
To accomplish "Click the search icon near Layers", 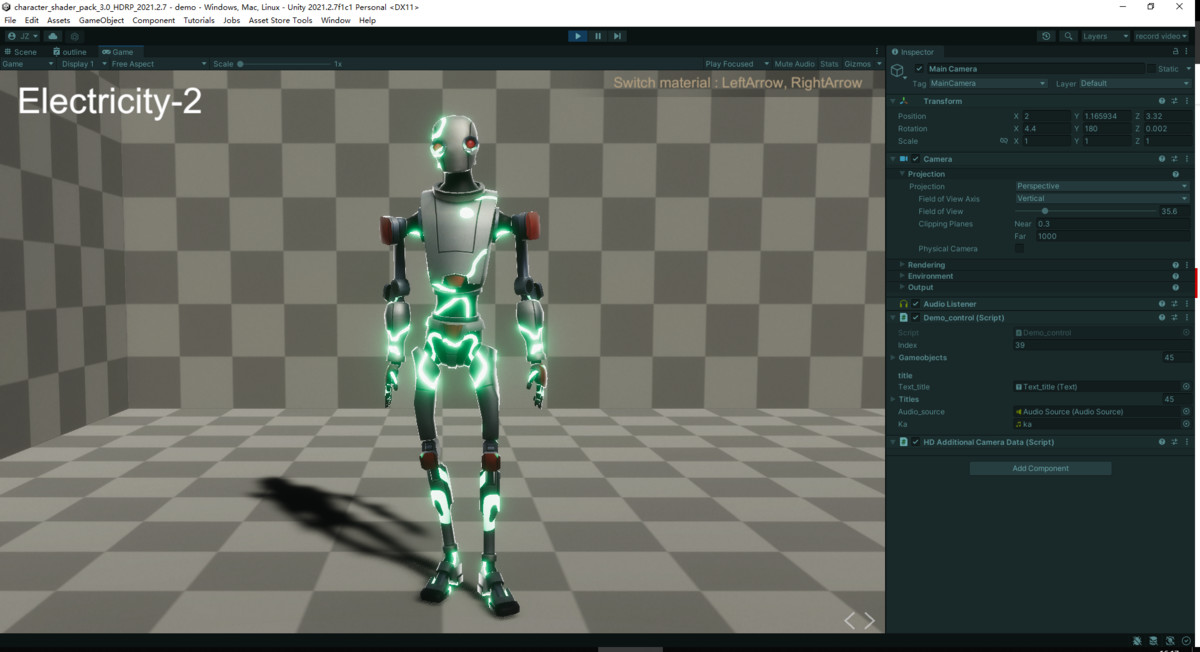I will (x=1069, y=36).
